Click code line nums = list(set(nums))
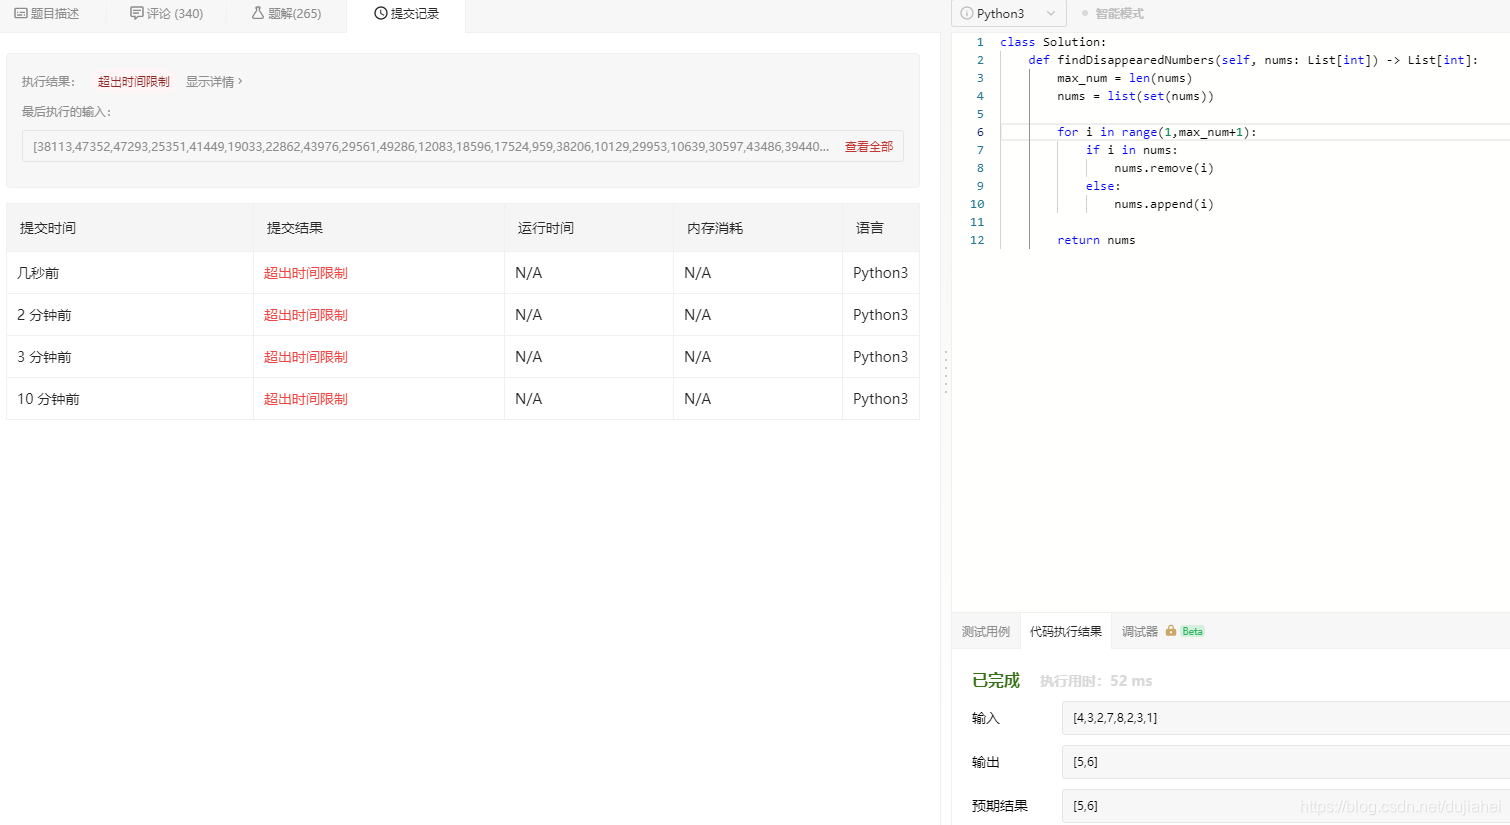Screen dimensions: 1510x825 (1136, 96)
